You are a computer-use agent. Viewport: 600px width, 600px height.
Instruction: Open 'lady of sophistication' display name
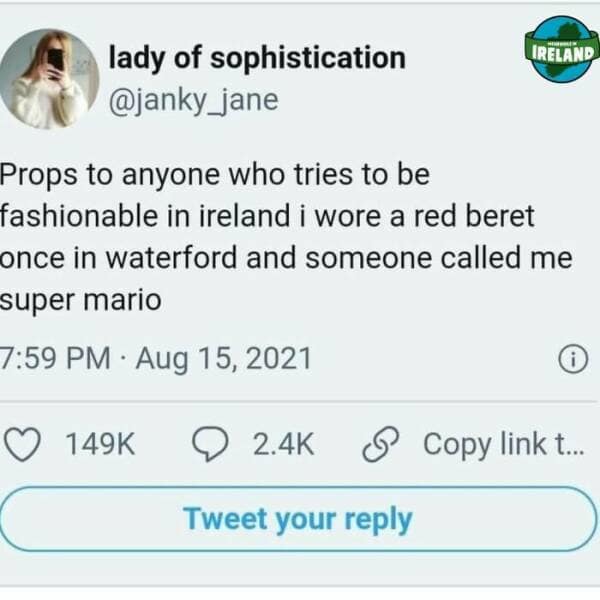point(257,58)
